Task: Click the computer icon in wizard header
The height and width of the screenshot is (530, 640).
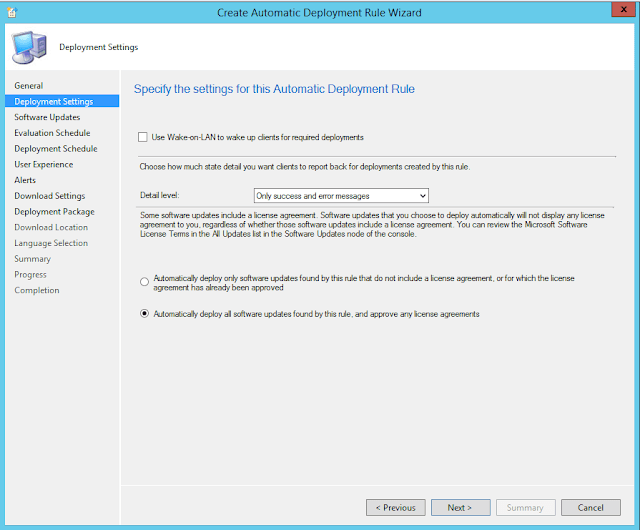Action: 27,46
